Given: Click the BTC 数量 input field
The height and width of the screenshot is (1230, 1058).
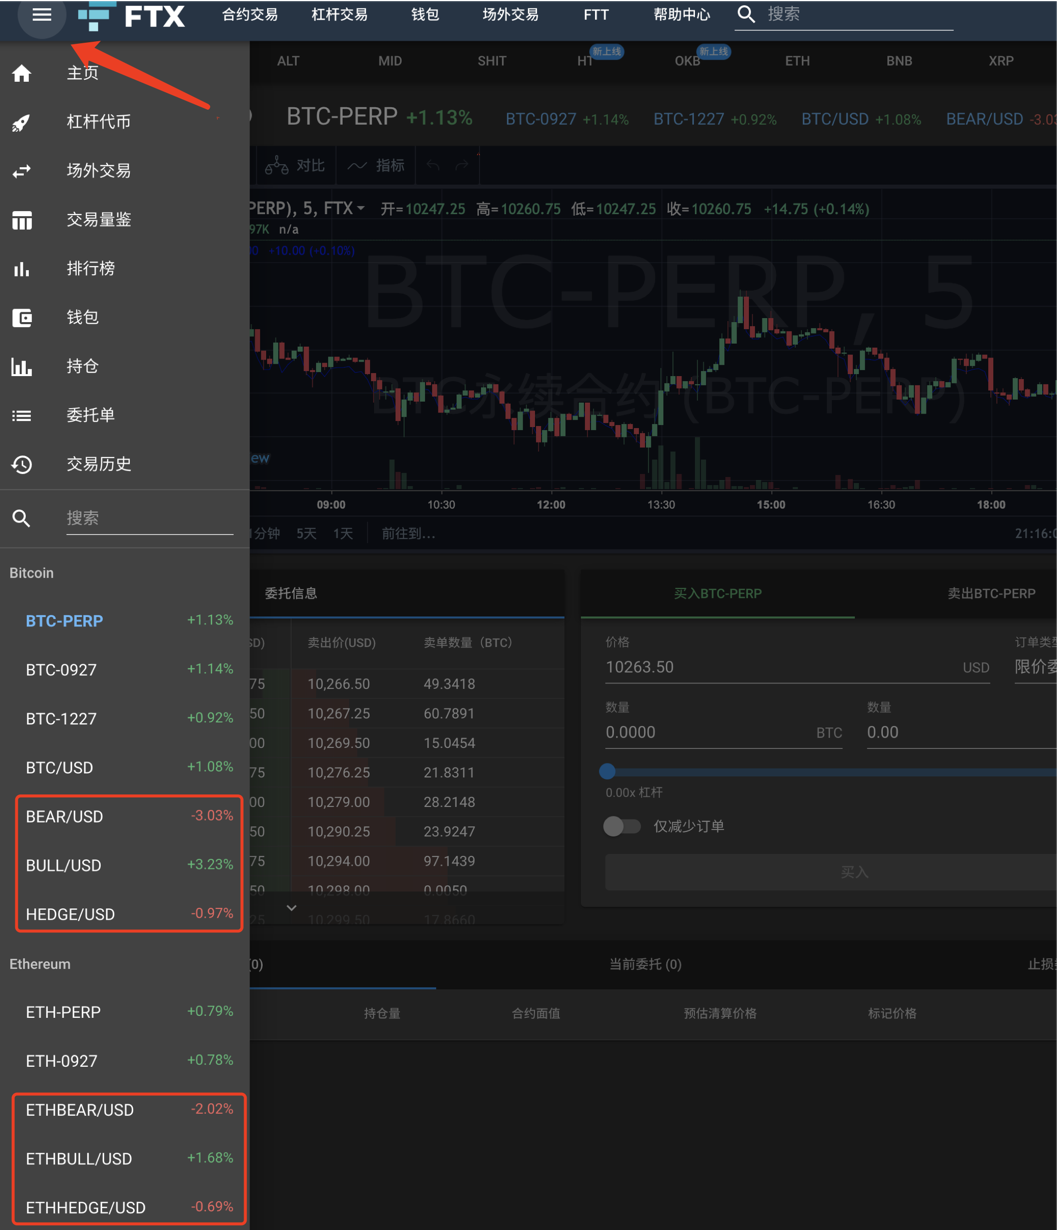Looking at the screenshot, I should point(724,733).
